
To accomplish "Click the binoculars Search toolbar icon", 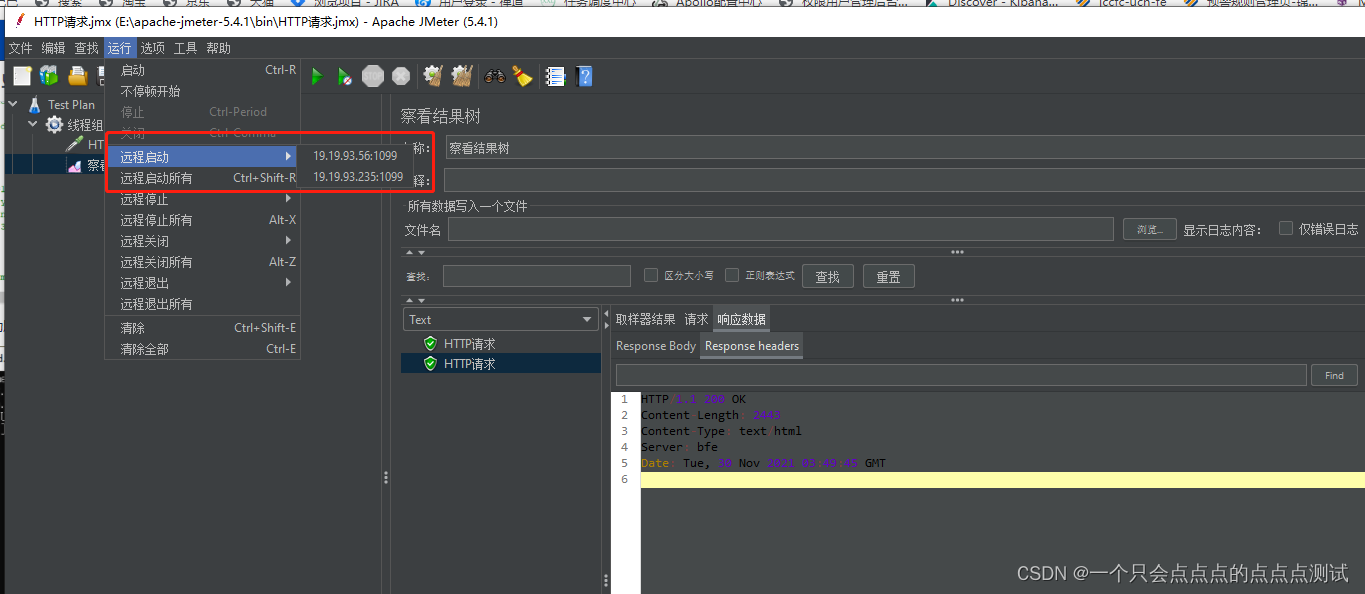I will [x=495, y=76].
